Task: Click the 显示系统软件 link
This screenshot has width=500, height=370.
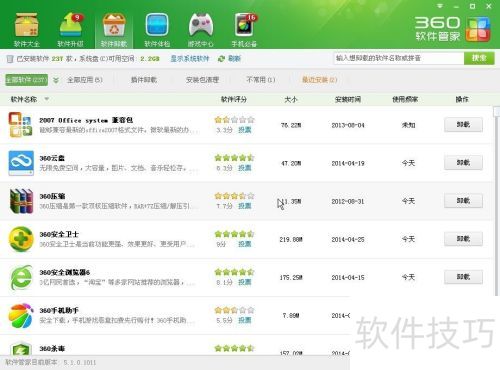Action: (190, 59)
